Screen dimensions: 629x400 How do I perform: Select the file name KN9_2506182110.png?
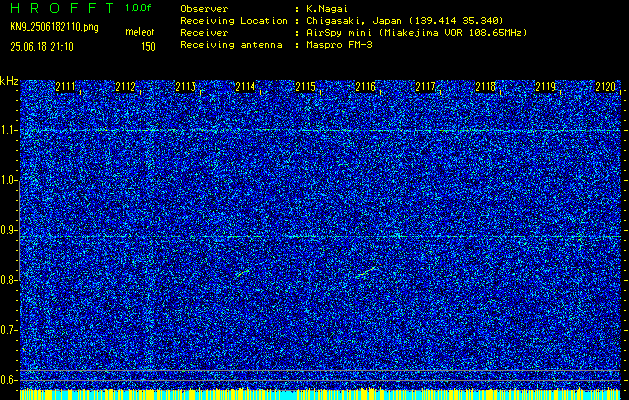[x=54, y=27]
